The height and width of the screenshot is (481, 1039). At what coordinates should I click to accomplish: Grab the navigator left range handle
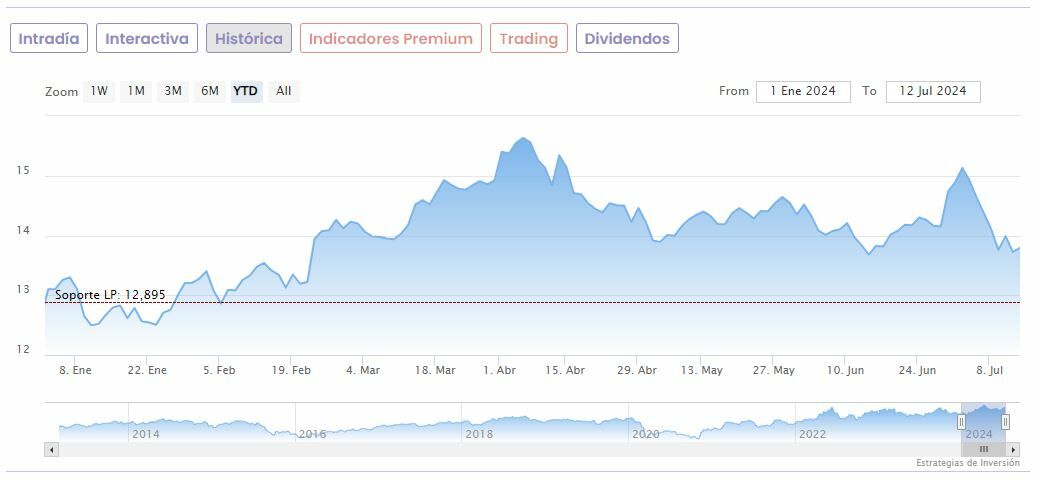tap(961, 421)
